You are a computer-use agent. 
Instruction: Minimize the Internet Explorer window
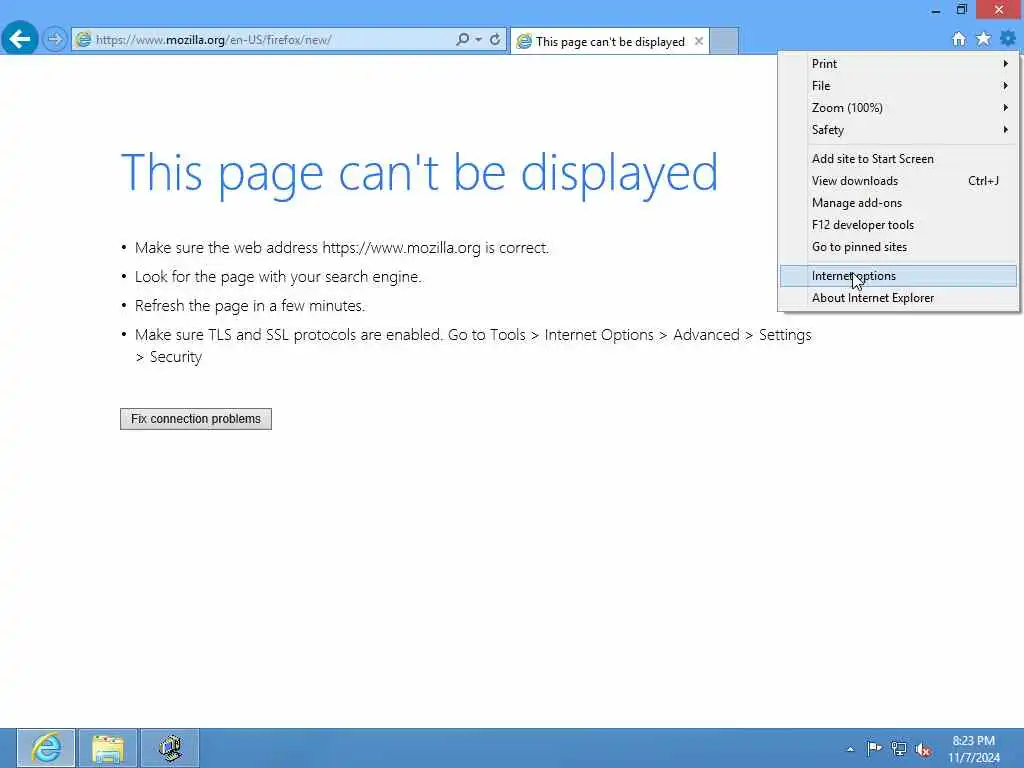point(936,10)
